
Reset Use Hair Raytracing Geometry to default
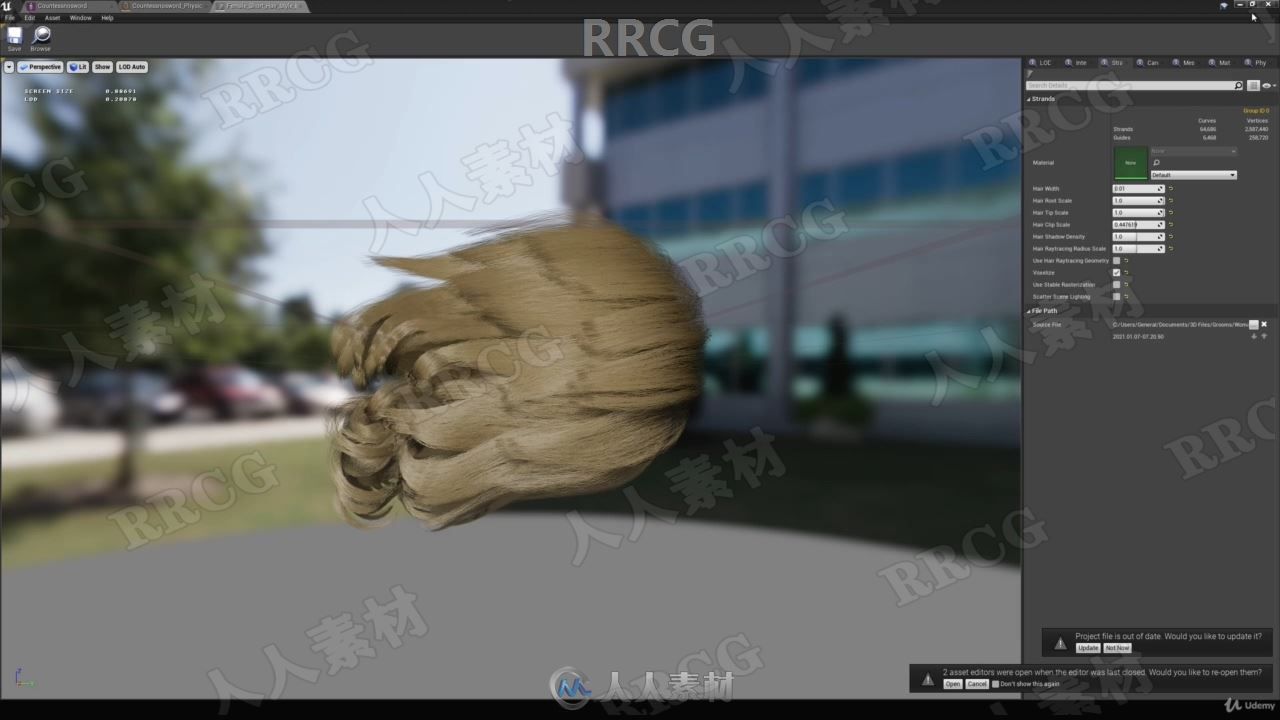click(1127, 261)
